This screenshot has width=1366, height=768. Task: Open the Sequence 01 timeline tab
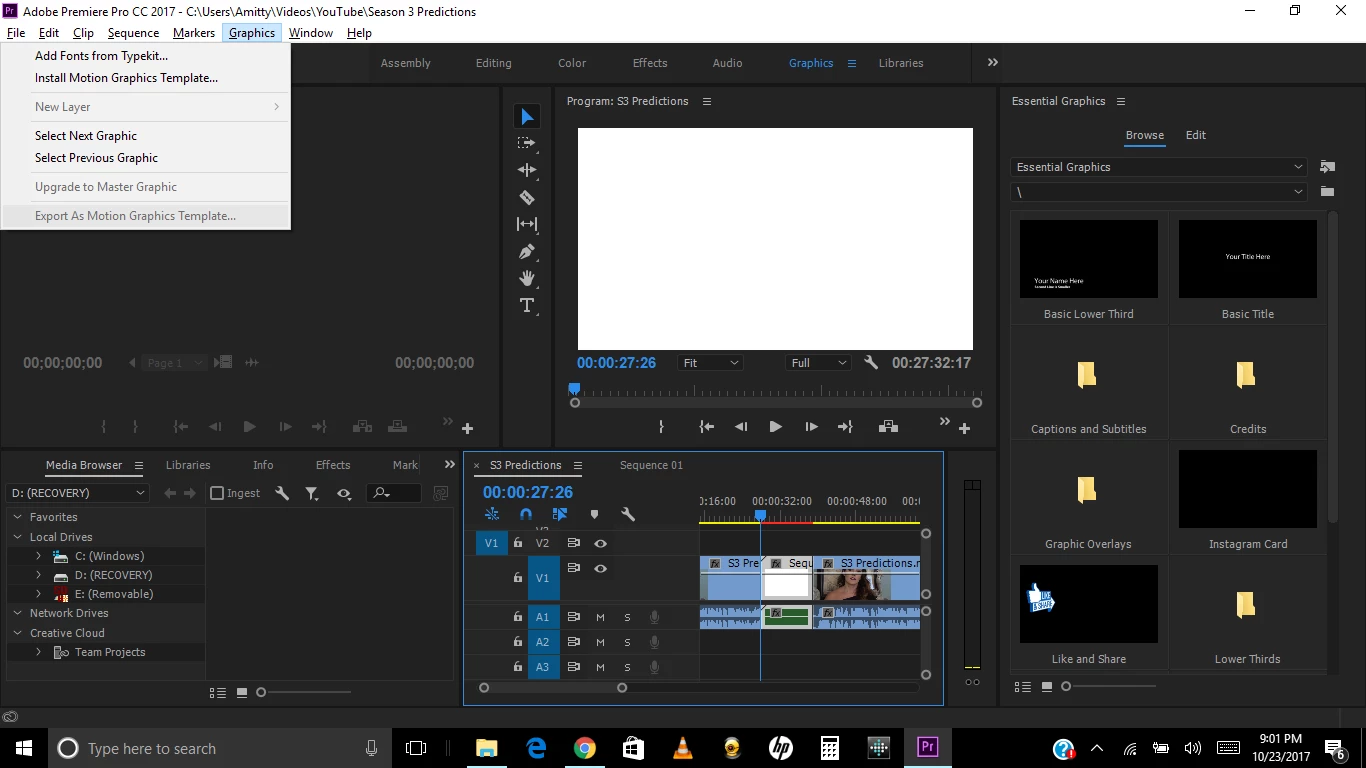click(x=651, y=465)
